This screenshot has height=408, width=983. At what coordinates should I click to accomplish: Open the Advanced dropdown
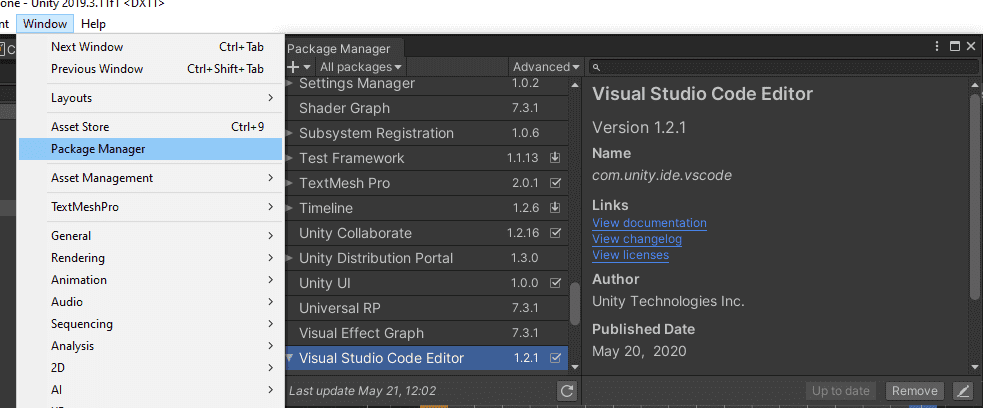(545, 67)
